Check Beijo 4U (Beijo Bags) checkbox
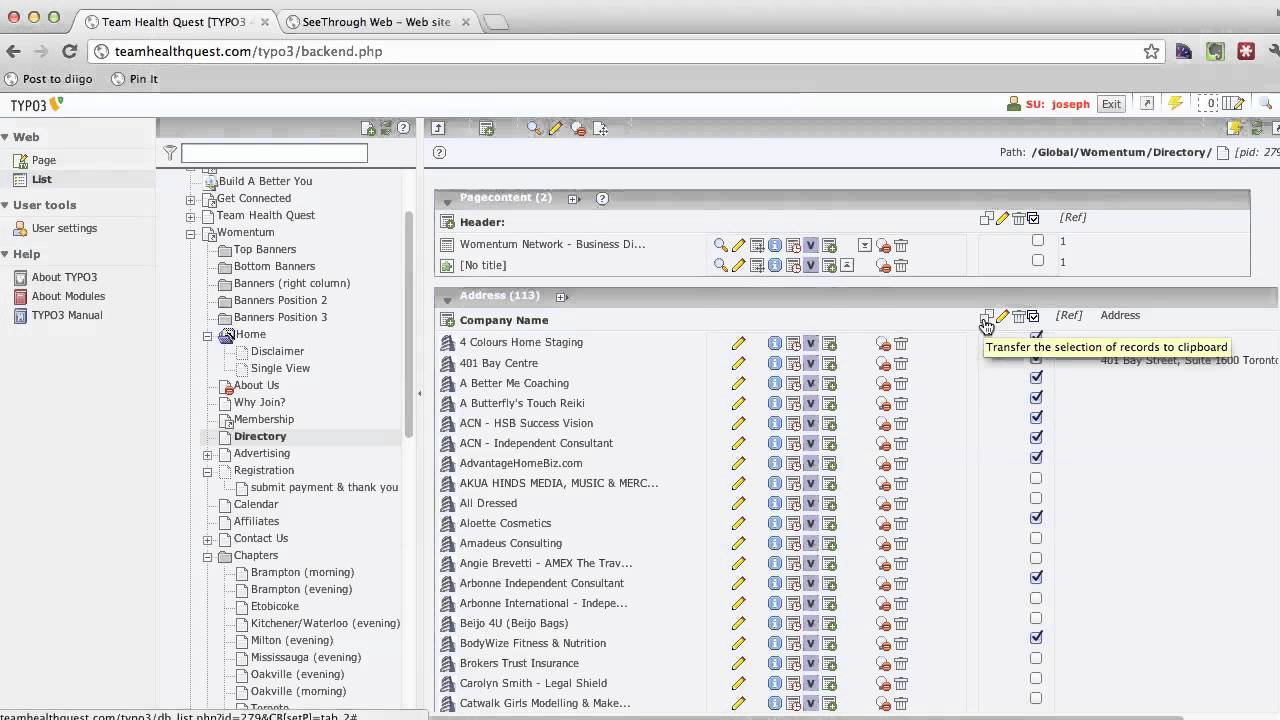The width and height of the screenshot is (1280, 720). [x=1036, y=618]
